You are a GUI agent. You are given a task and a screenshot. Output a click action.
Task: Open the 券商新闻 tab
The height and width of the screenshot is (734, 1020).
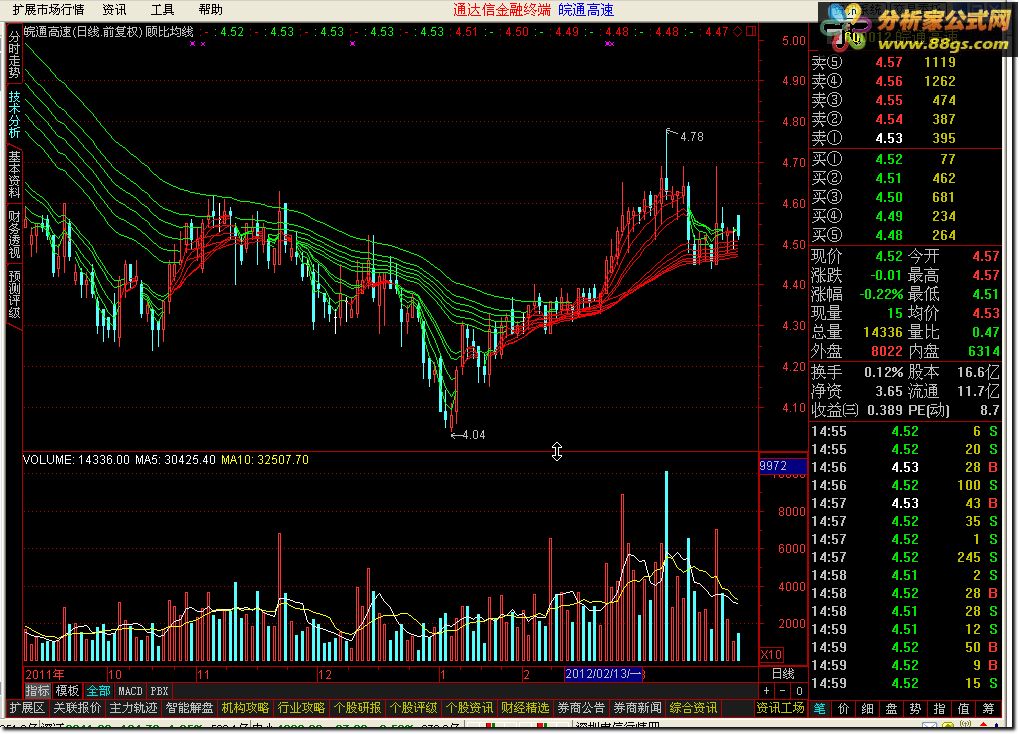click(x=637, y=708)
